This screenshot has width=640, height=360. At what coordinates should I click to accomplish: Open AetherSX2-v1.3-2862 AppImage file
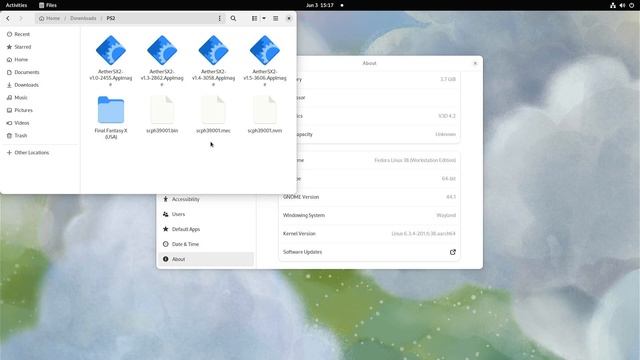click(x=162, y=60)
